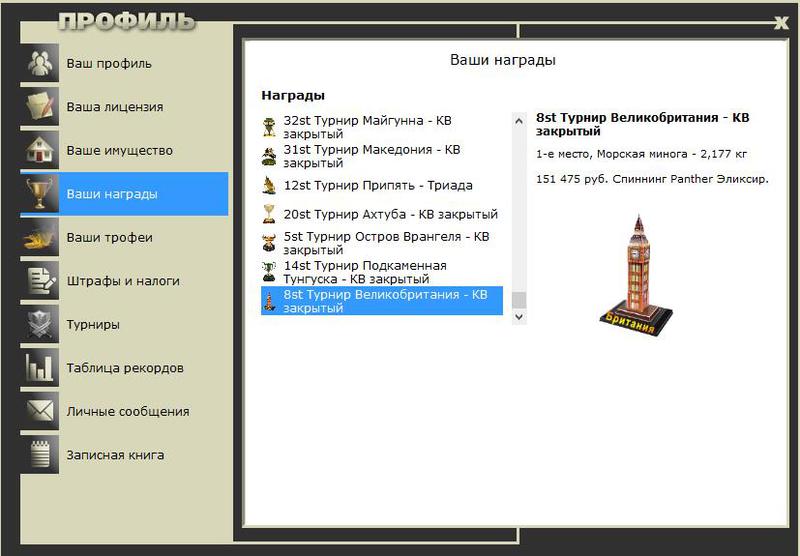Open Штрафы и налоги section
The image size is (800, 556).
point(124,281)
